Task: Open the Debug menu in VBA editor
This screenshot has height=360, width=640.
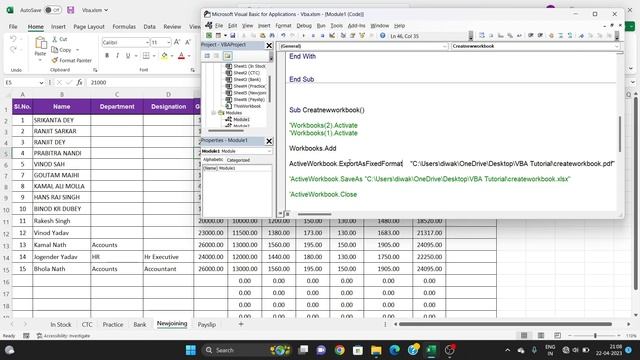Action: 304,26
